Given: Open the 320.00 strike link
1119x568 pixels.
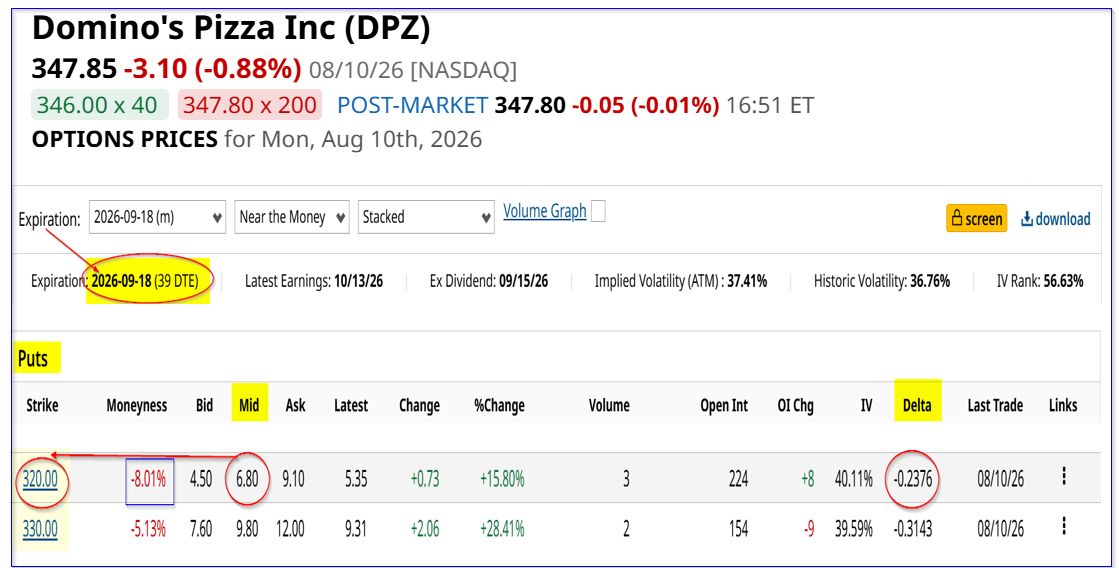Looking at the screenshot, I should point(40,478).
